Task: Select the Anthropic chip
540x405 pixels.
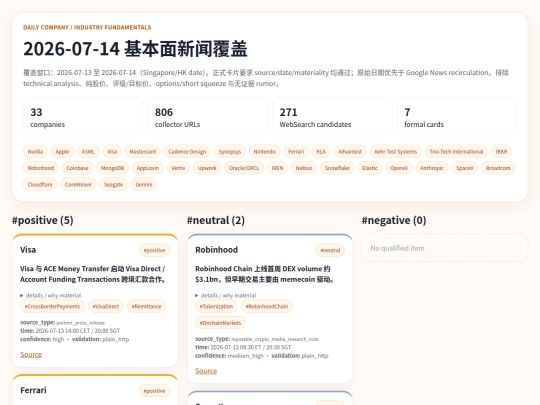Action: point(432,168)
